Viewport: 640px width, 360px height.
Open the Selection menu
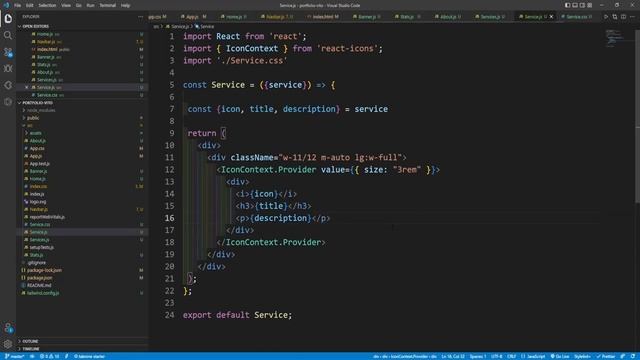pyautogui.click(x=47, y=5)
